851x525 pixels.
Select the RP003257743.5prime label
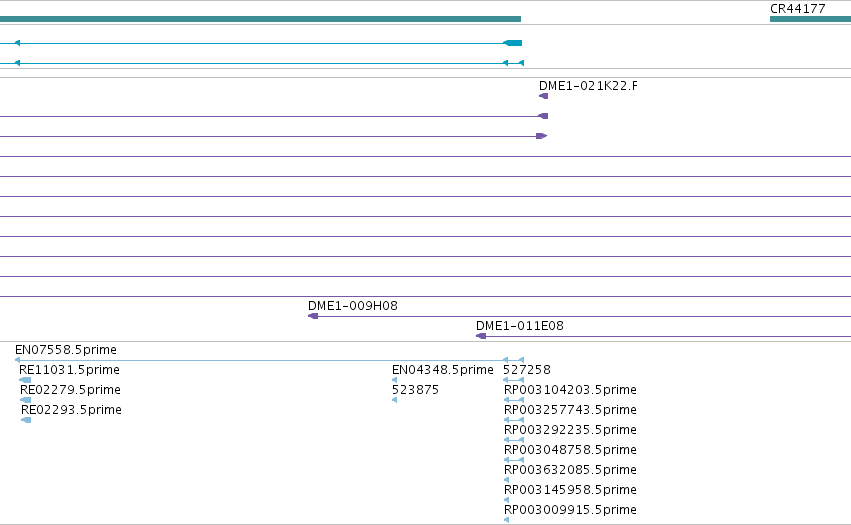pos(570,410)
